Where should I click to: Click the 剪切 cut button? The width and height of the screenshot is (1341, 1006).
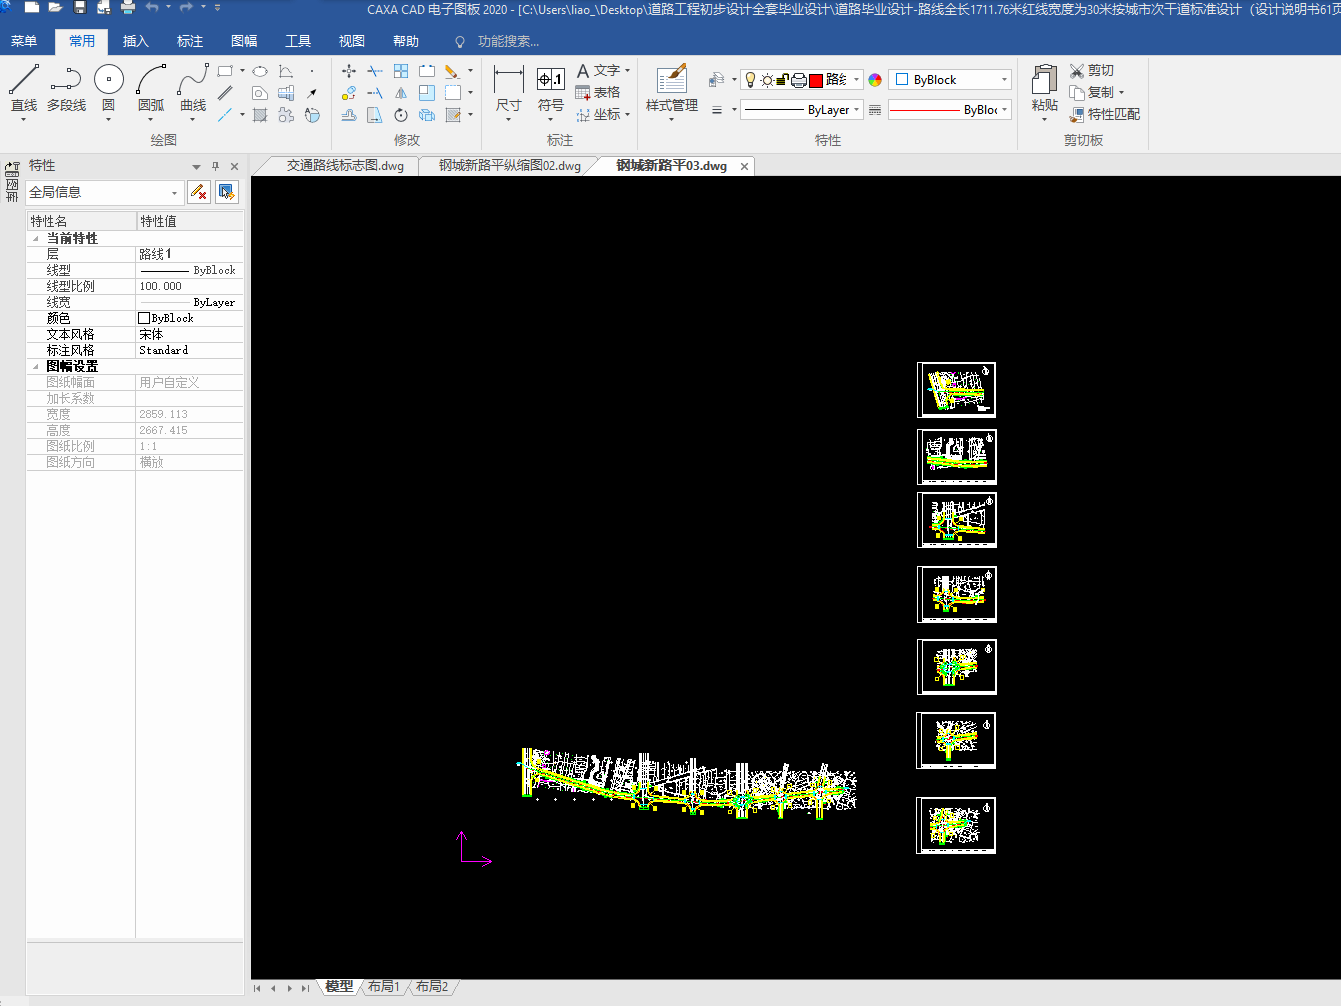[x=1092, y=70]
